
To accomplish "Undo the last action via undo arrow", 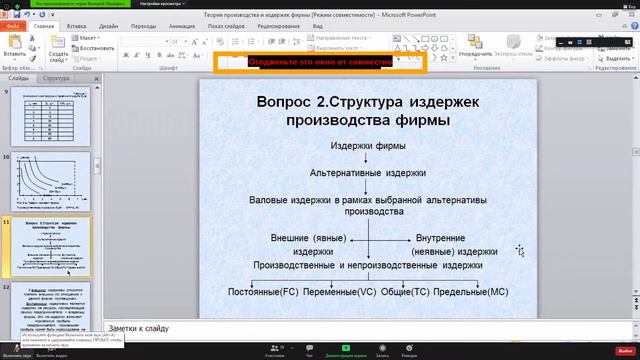I will pyautogui.click(x=27, y=15).
